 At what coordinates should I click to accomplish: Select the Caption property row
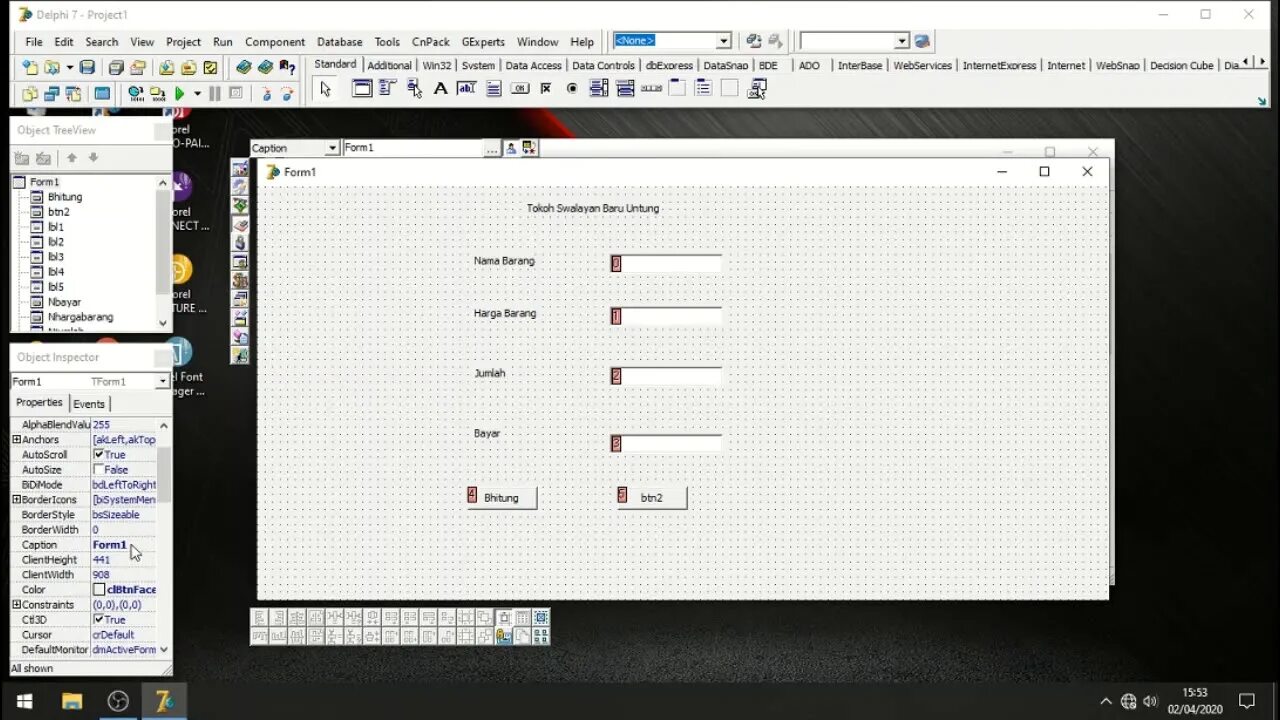coord(85,545)
